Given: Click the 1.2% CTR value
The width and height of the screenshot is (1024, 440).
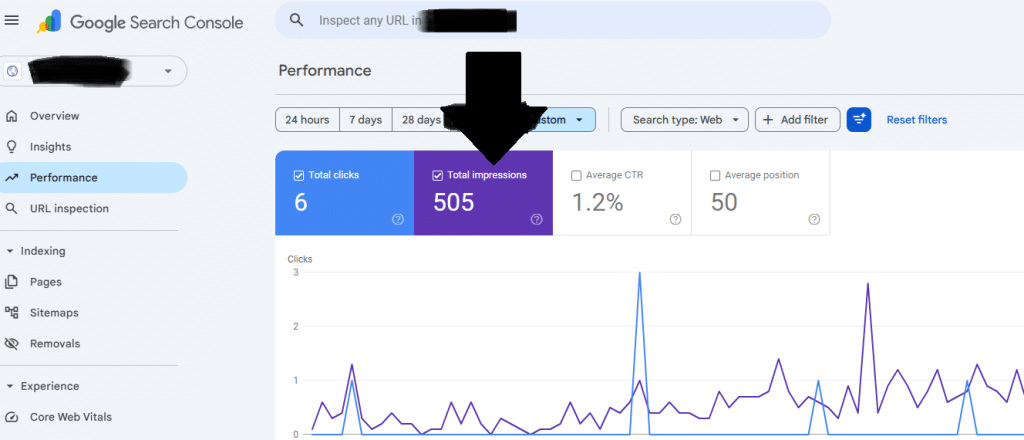Looking at the screenshot, I should coord(598,202).
